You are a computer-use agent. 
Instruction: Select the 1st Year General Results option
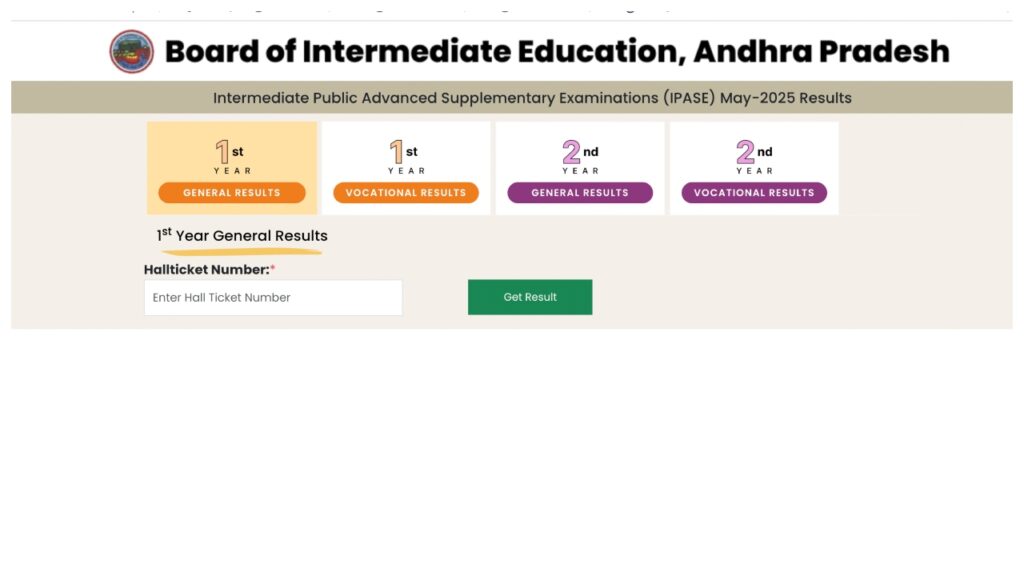pyautogui.click(x=231, y=192)
